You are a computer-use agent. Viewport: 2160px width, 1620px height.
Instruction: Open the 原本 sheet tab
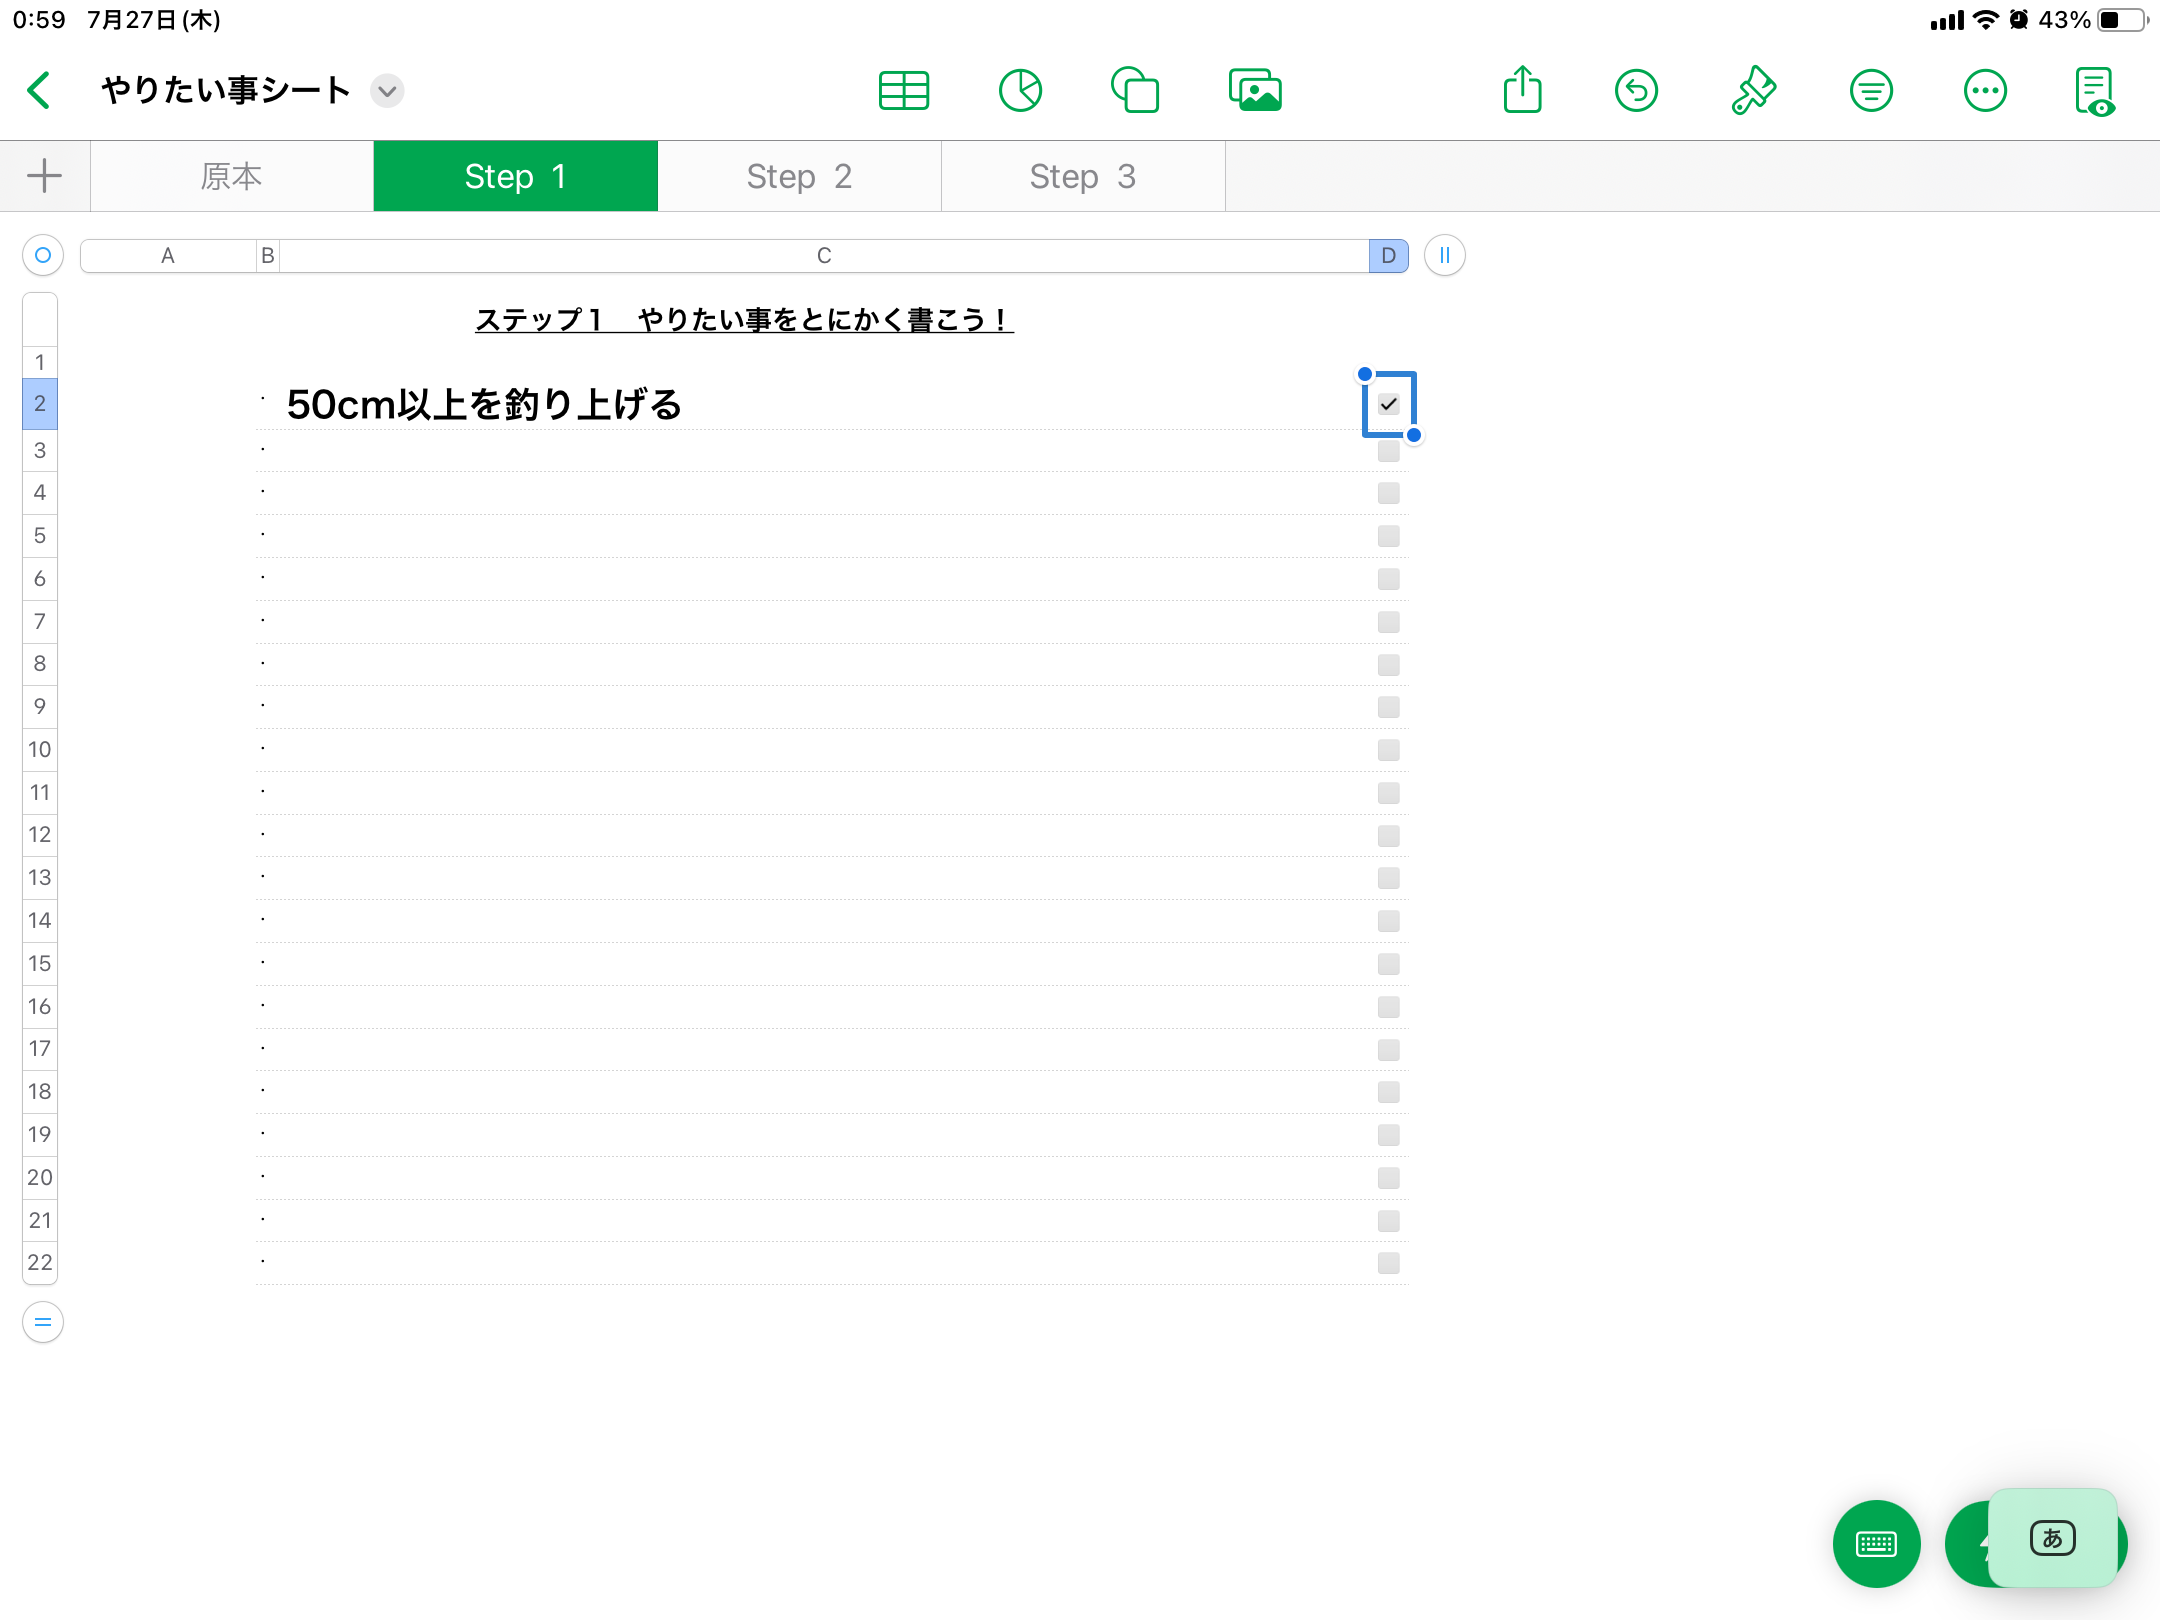231,176
